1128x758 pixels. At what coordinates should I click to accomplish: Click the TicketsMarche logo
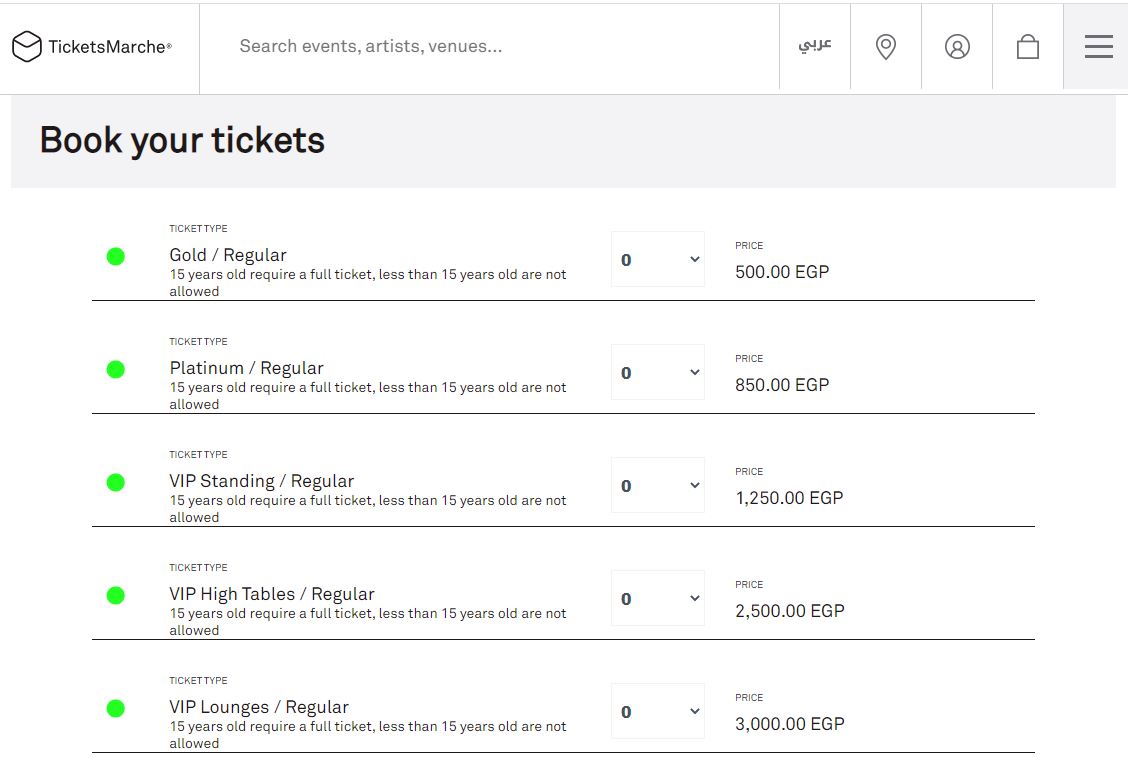point(92,46)
